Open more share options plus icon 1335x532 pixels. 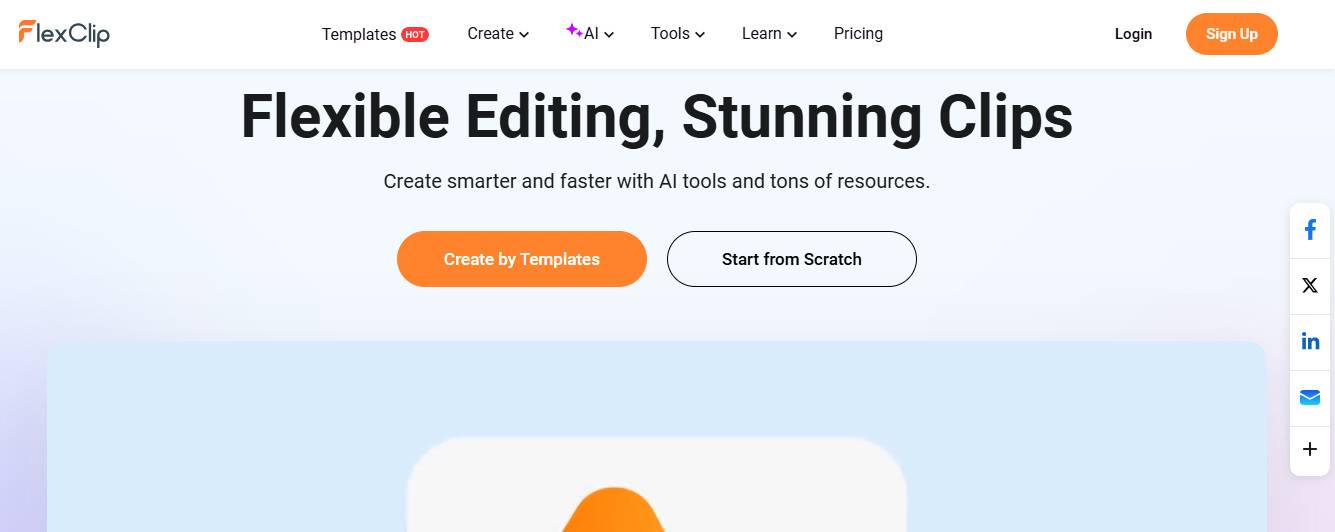(x=1310, y=449)
